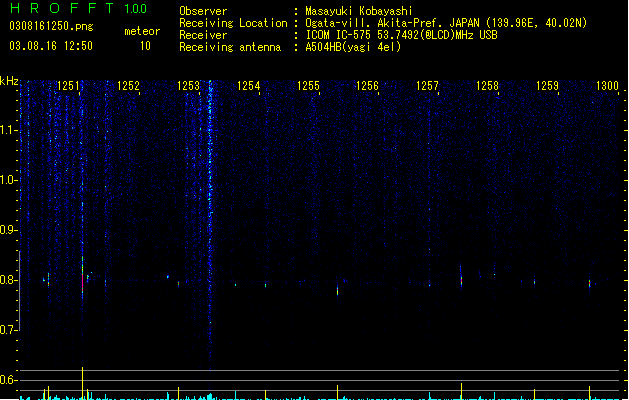Click the red meteor echo near 1251

83,283
